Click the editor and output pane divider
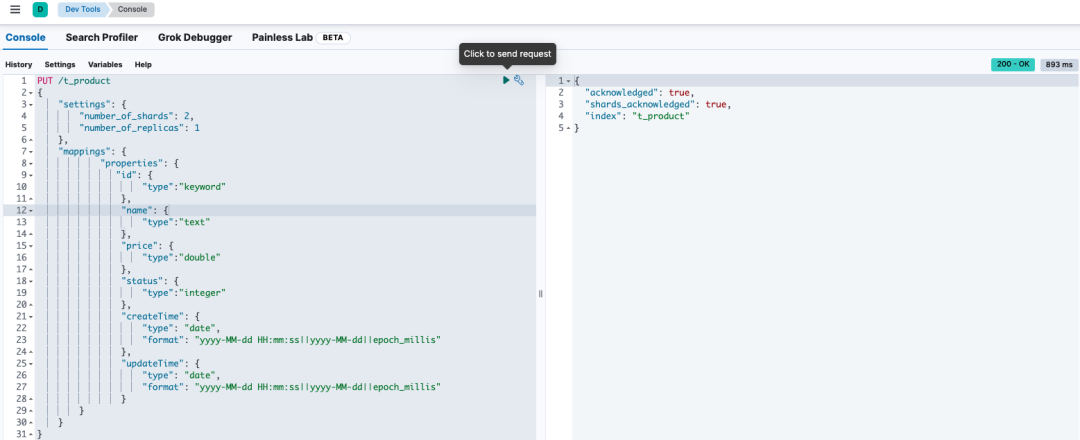Screen dimensions: 1080x440 [x=540, y=293]
